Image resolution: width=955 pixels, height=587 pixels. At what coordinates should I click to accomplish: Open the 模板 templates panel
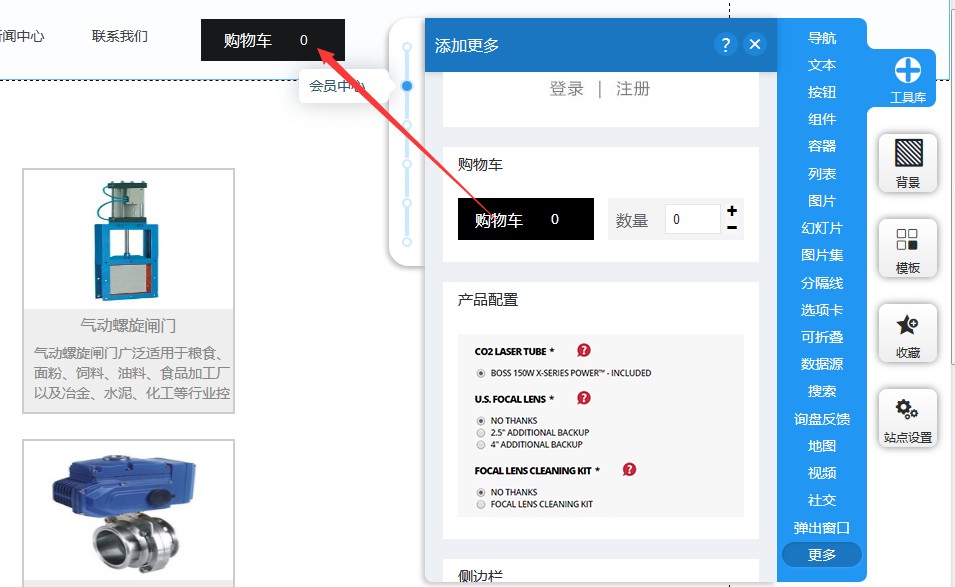907,248
